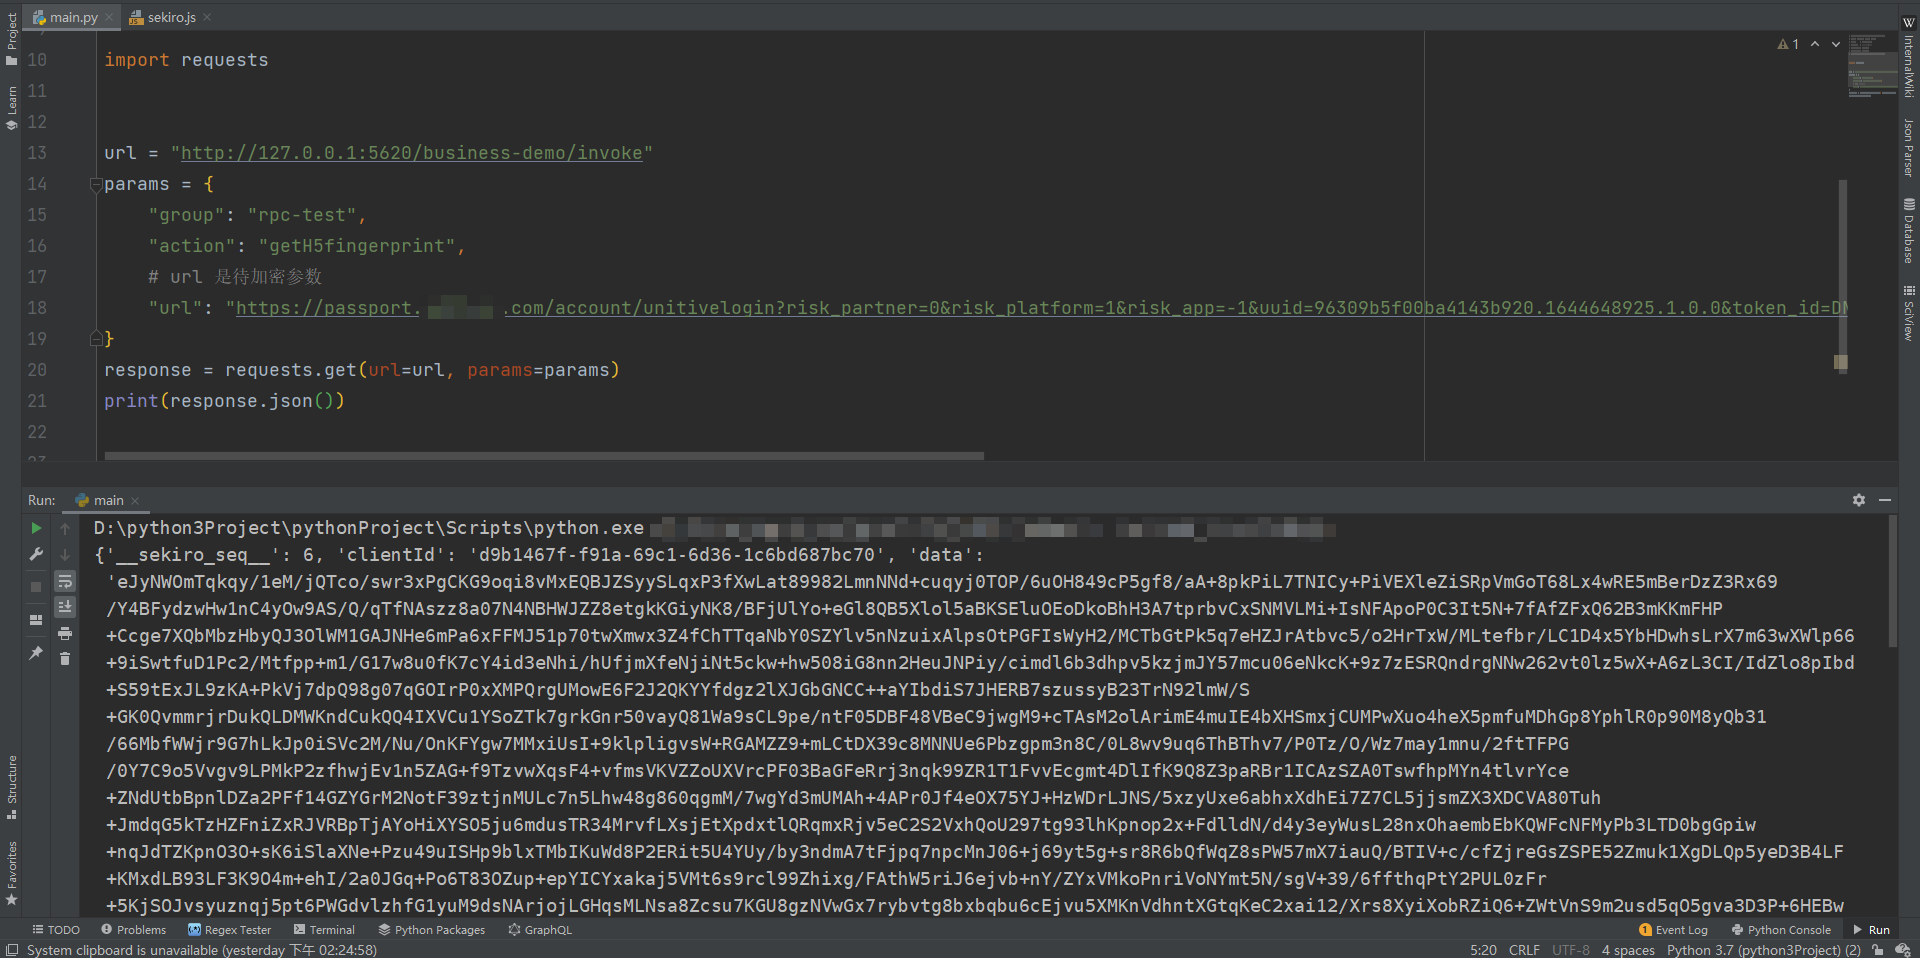Toggle the Run tool window button
Image resolution: width=1920 pixels, height=958 pixels.
pyautogui.click(x=1871, y=930)
